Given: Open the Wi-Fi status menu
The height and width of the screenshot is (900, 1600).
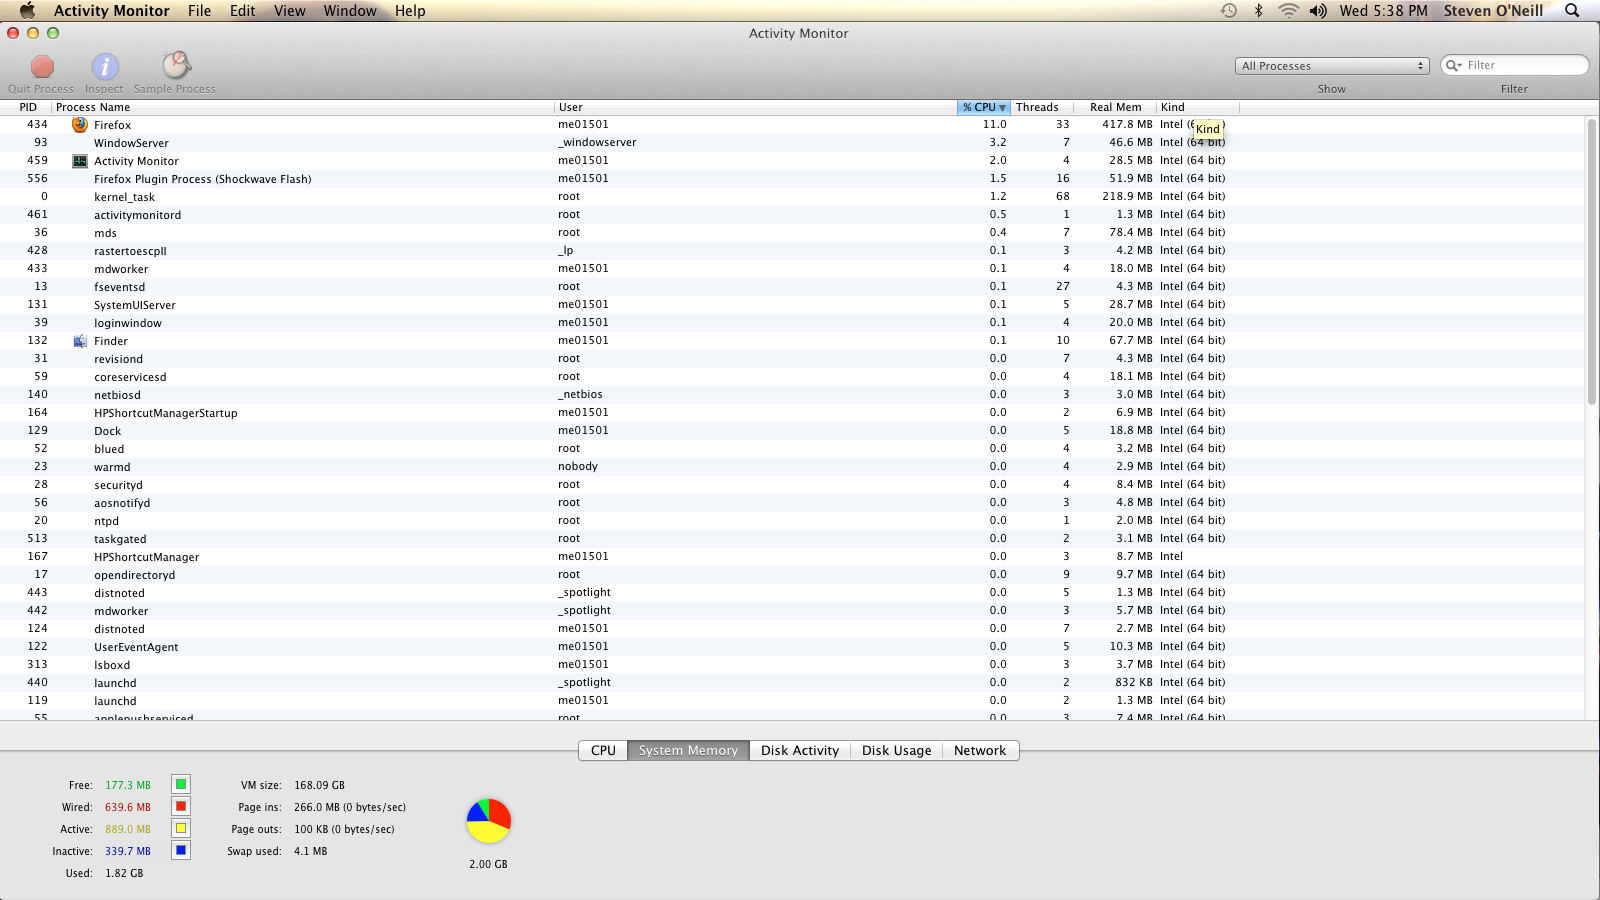Looking at the screenshot, I should tap(1289, 10).
